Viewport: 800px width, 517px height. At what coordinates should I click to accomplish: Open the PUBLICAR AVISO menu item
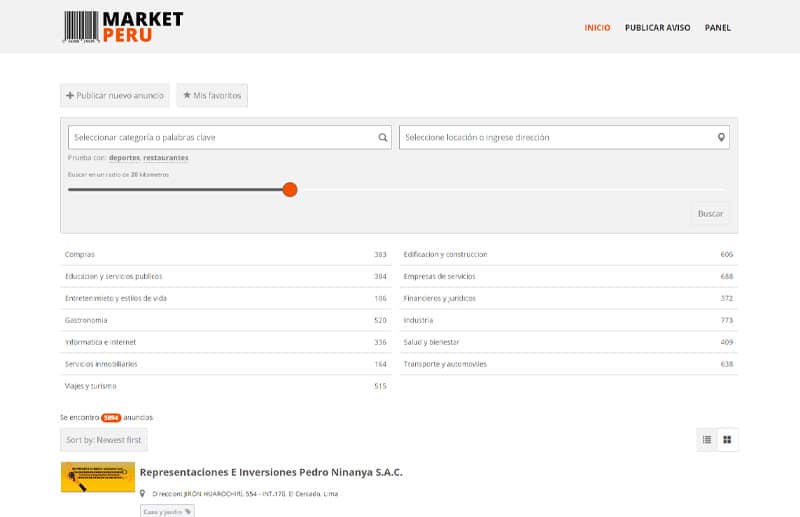(x=657, y=27)
